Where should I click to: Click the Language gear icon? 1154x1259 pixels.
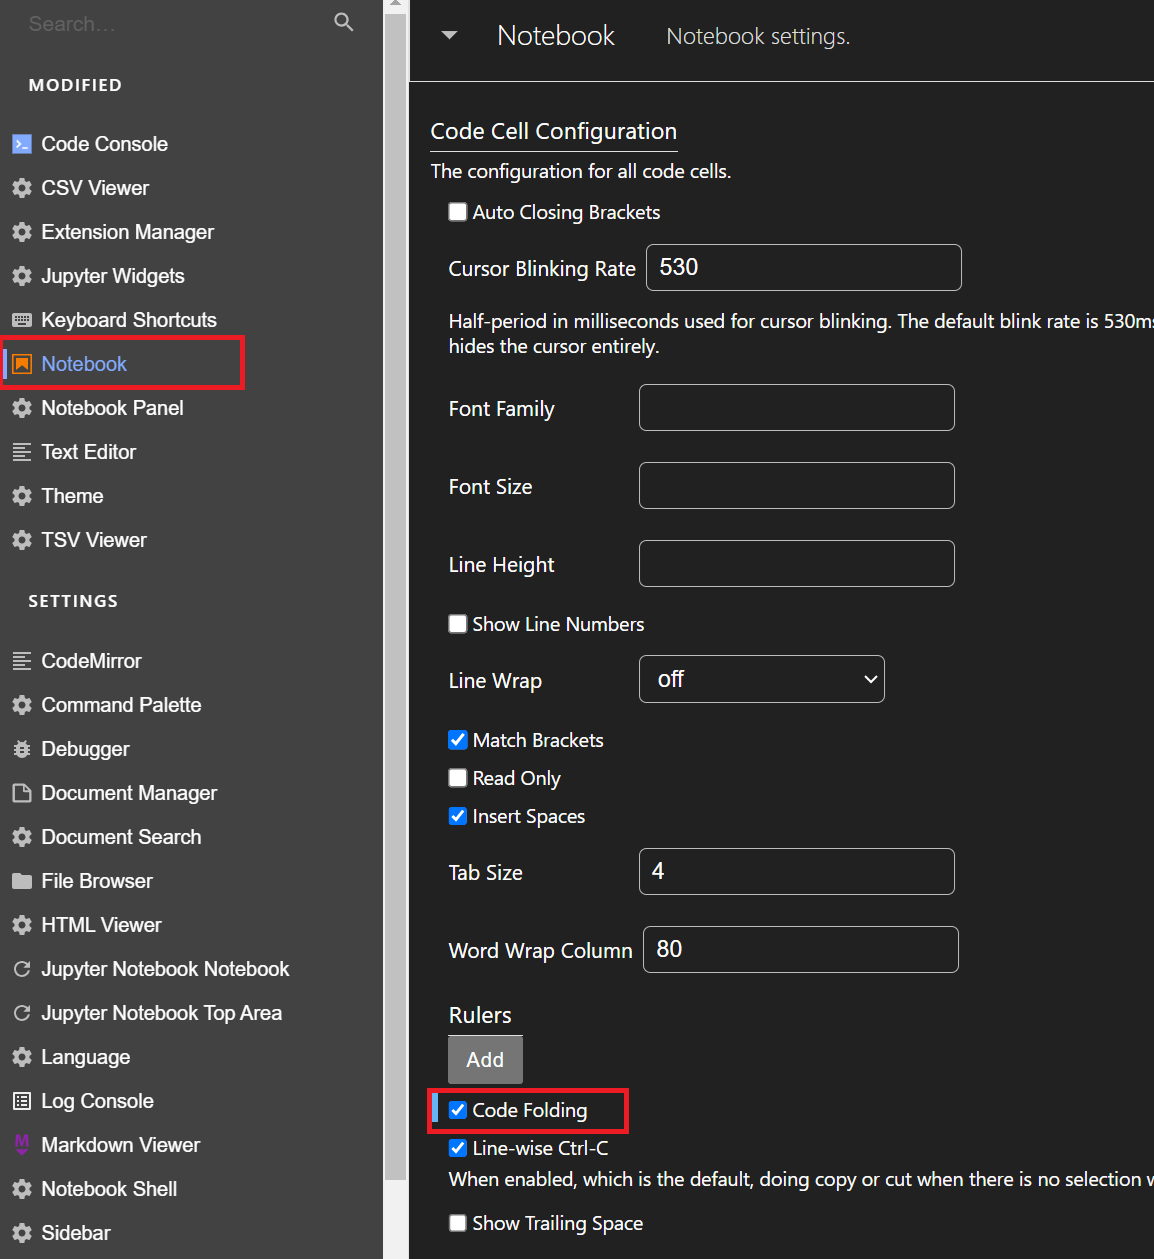click(x=22, y=1057)
